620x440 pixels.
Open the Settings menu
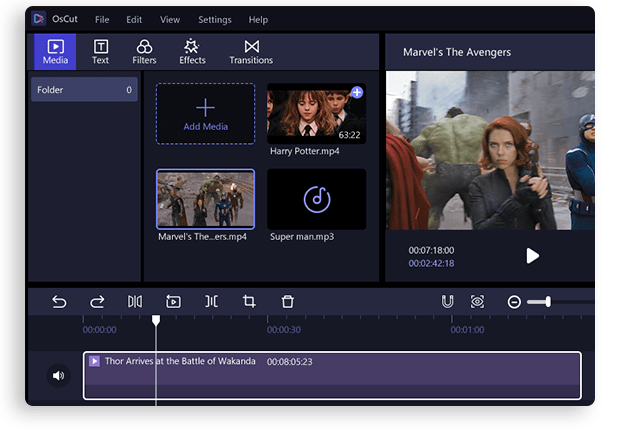pyautogui.click(x=214, y=20)
